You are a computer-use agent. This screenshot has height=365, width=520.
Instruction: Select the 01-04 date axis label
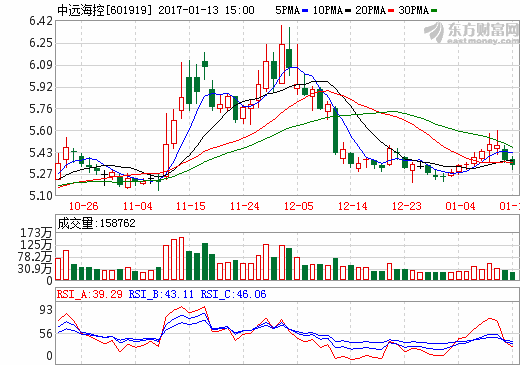(460, 206)
